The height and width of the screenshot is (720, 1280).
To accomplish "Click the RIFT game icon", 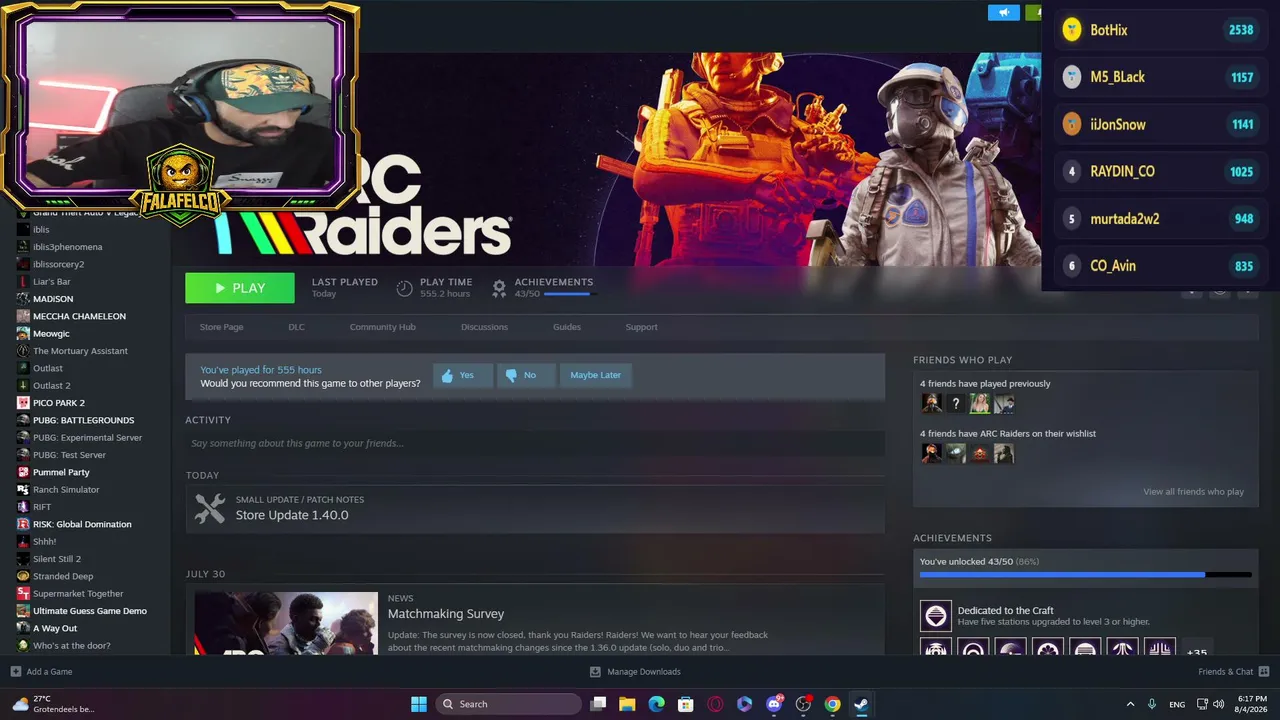I will 23,507.
